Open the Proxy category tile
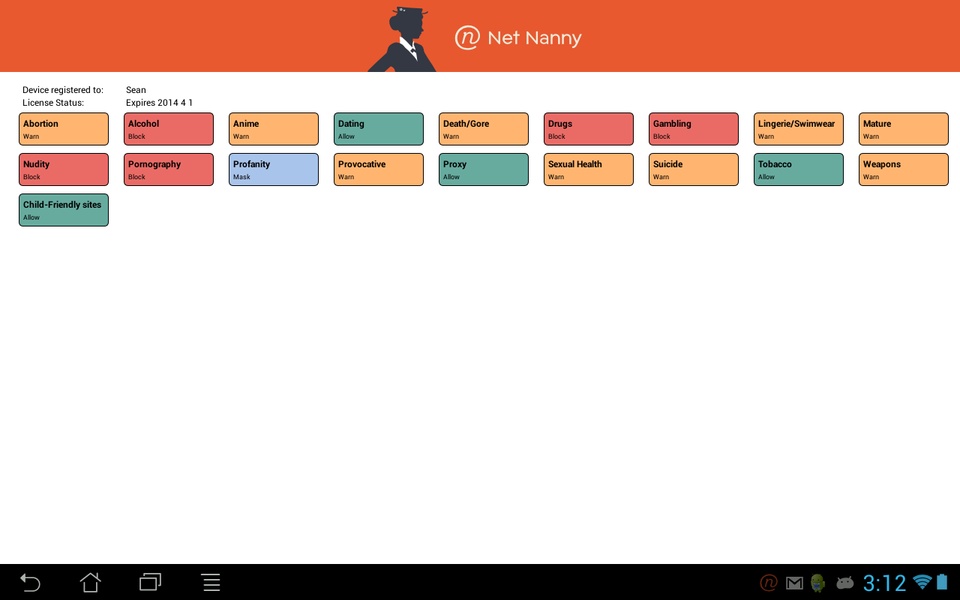960x600 pixels. point(484,169)
